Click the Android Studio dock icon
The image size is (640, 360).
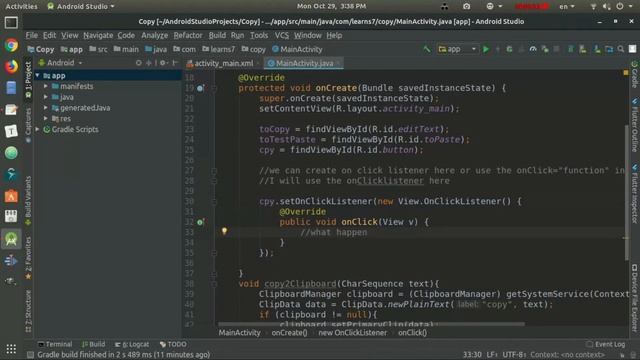click(x=11, y=239)
